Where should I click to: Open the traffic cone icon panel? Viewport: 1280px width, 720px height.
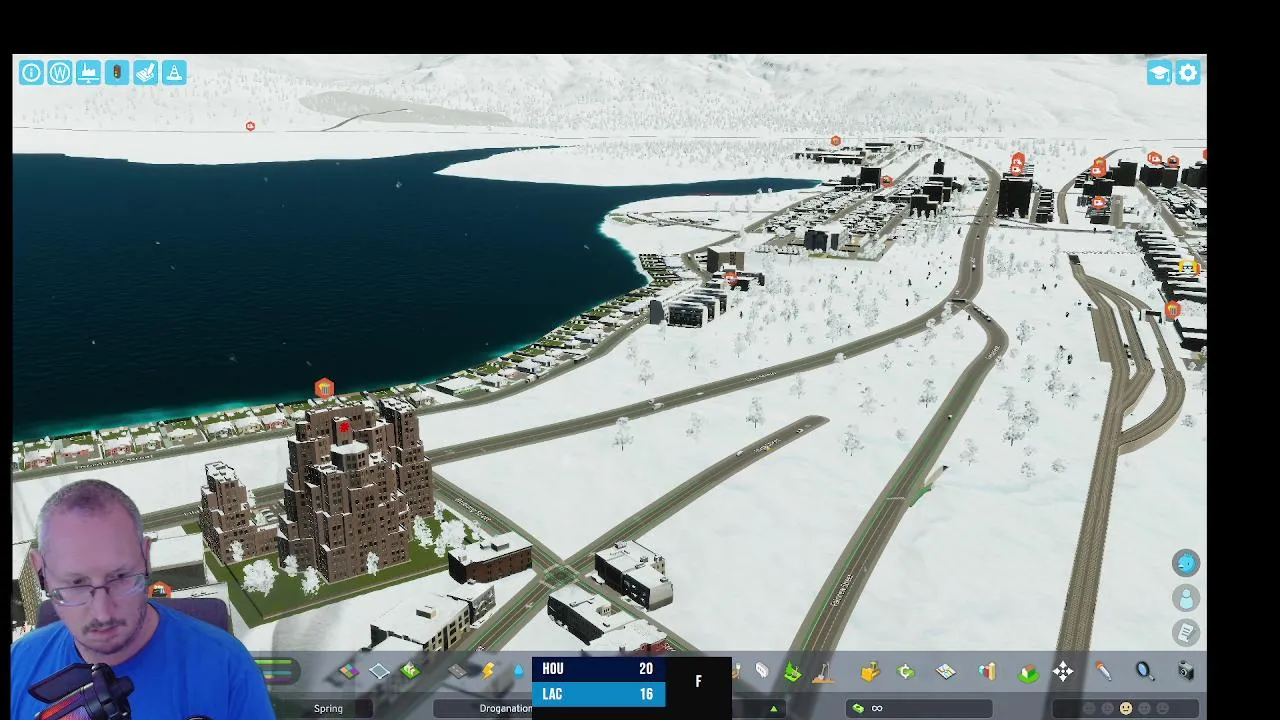tap(174, 72)
